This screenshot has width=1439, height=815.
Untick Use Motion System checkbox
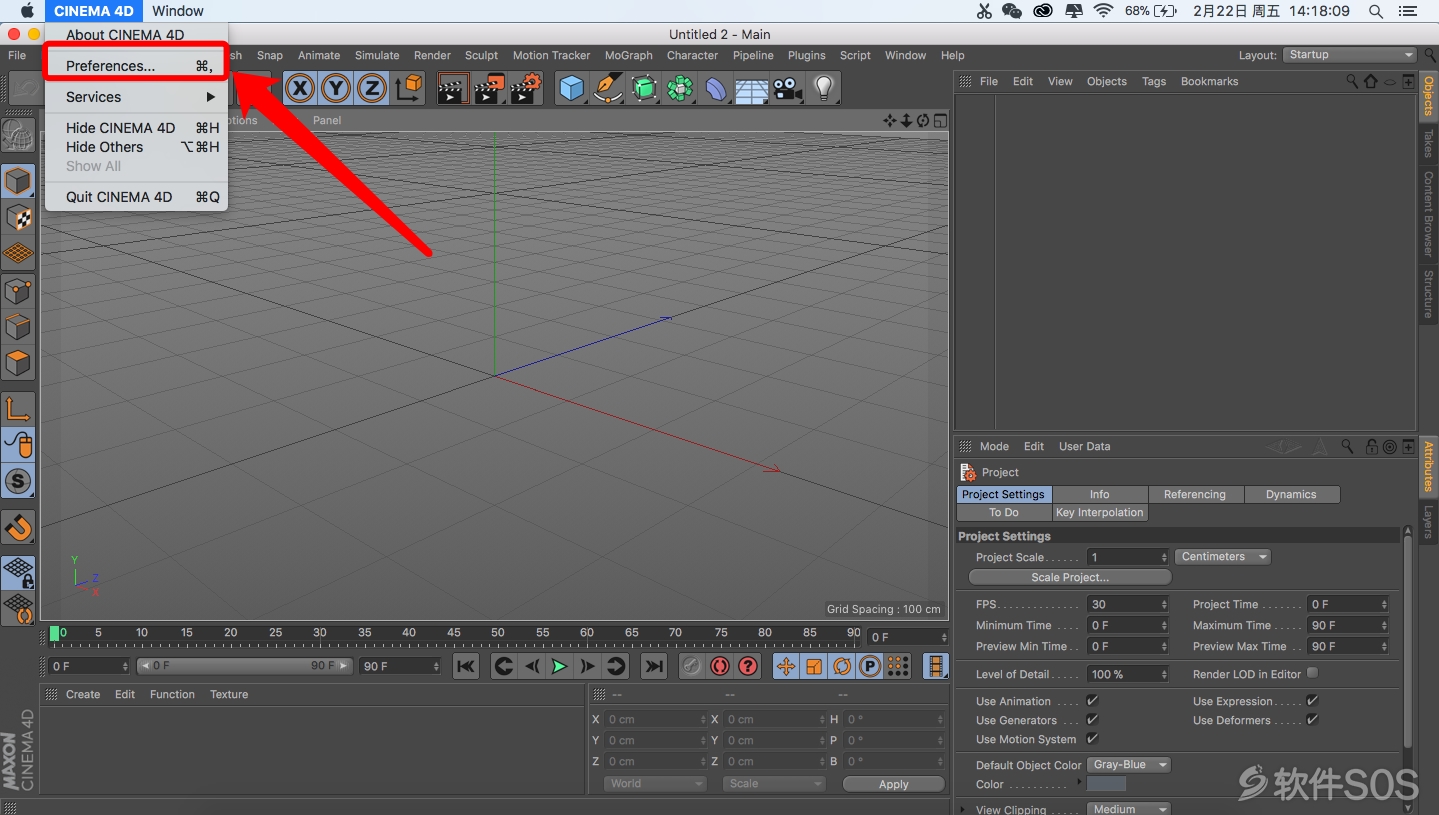(1092, 739)
